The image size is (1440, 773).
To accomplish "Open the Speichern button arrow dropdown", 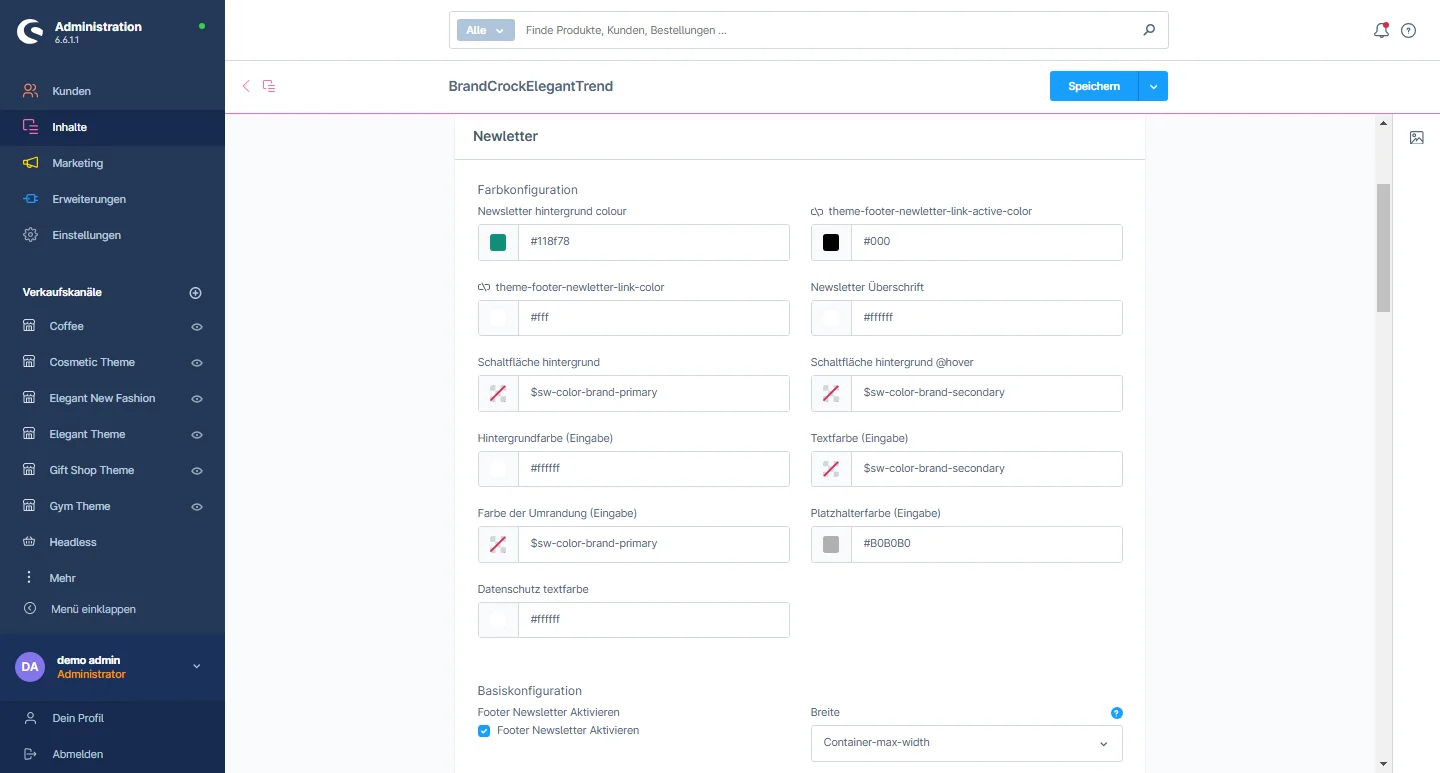I will 1153,87.
